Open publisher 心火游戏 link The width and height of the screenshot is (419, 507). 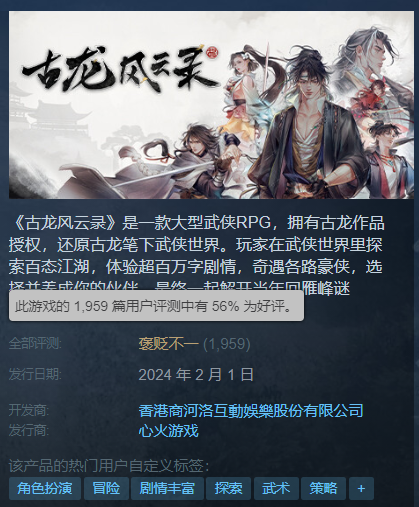click(x=169, y=431)
